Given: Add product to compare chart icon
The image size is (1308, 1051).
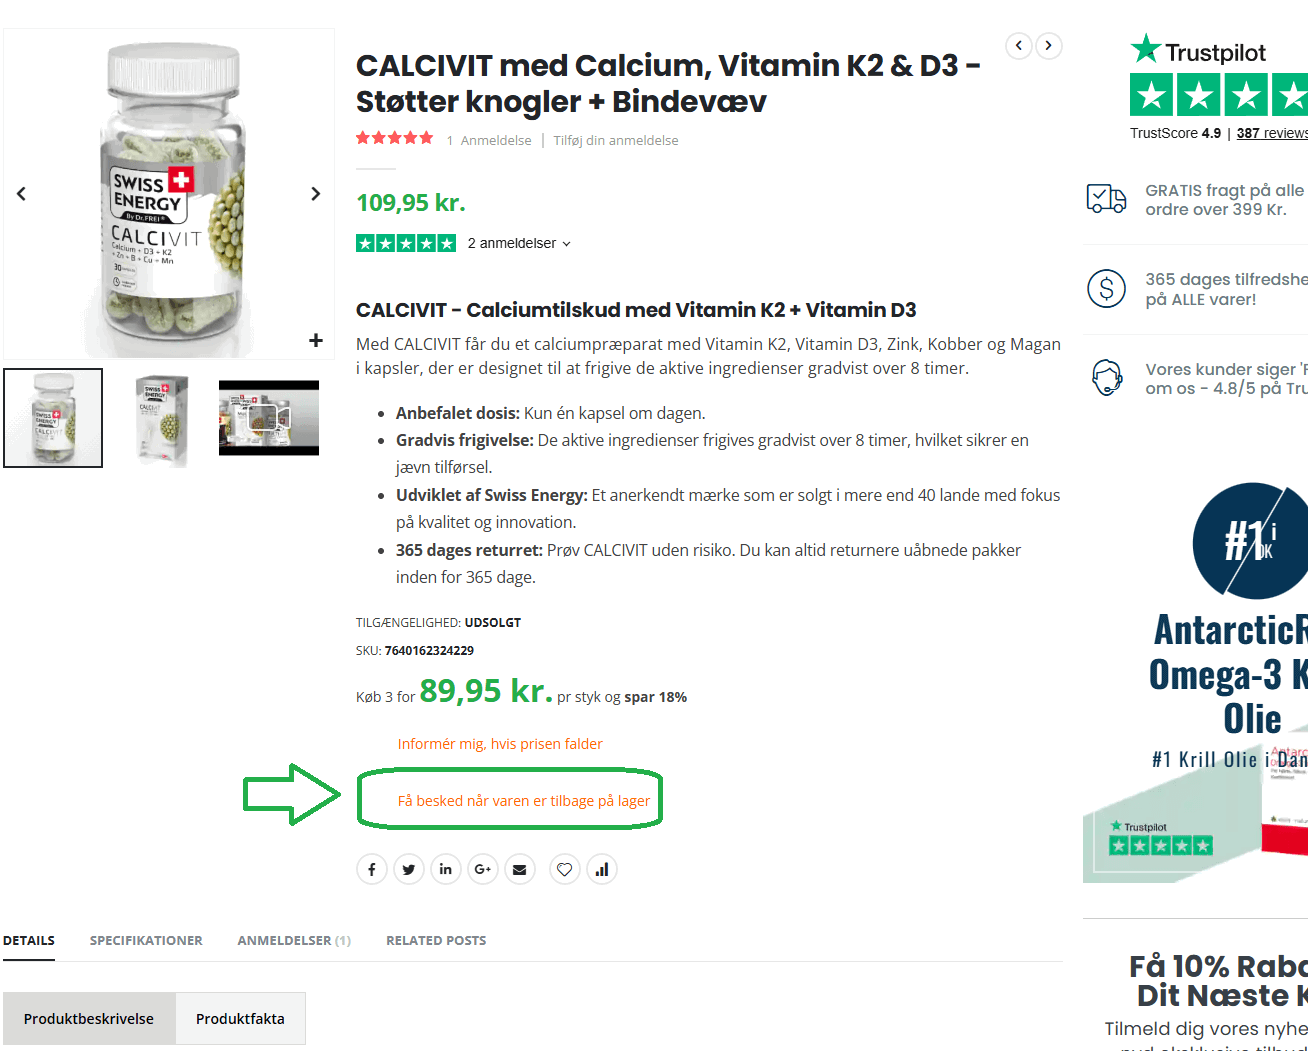Looking at the screenshot, I should [602, 870].
